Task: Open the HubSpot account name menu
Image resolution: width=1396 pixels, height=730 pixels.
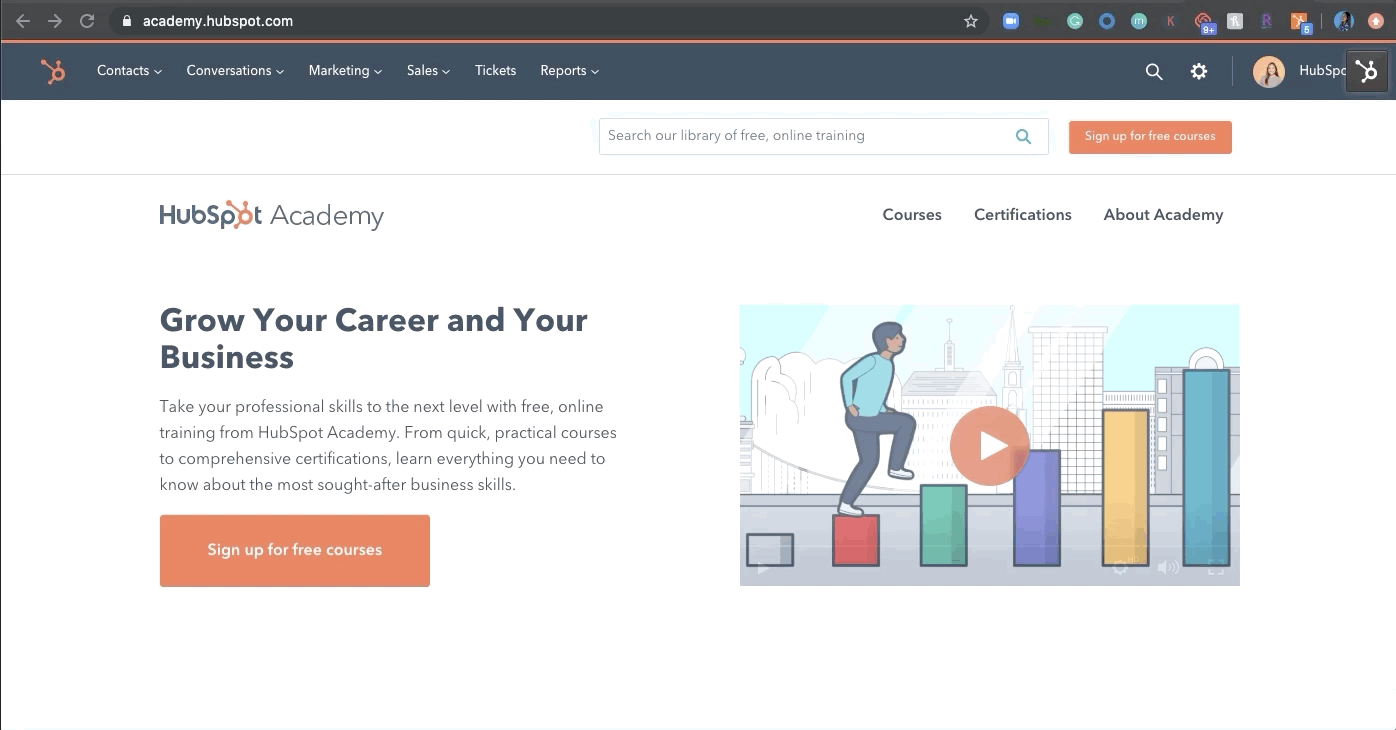Action: 1322,71
